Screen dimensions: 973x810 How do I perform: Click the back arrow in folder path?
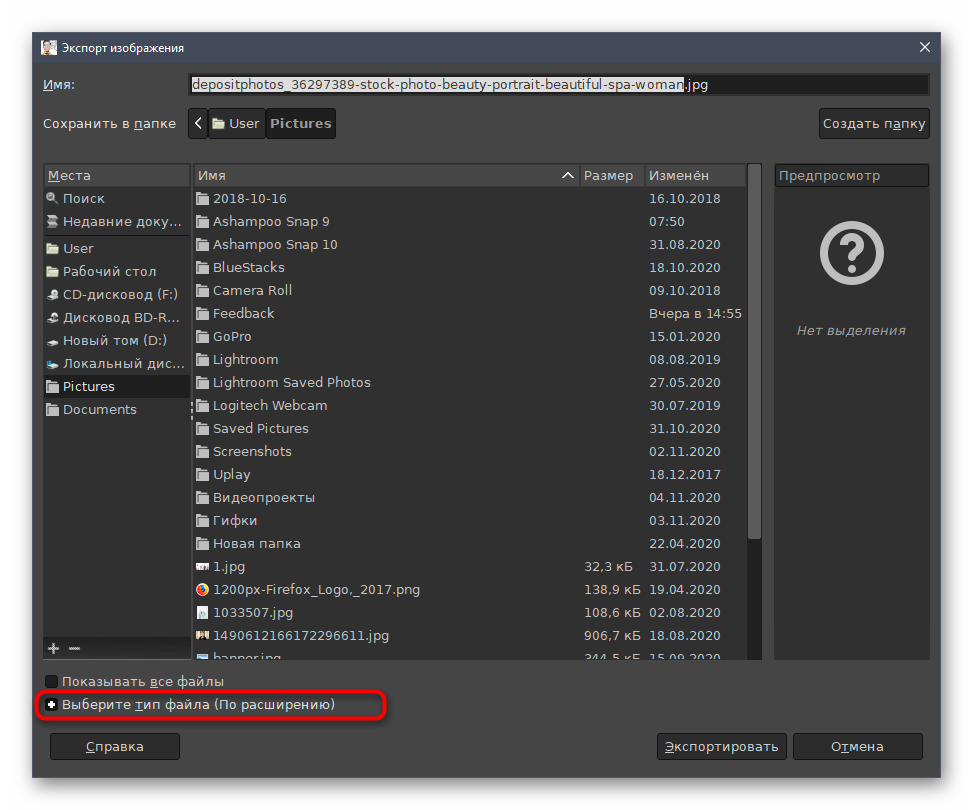(198, 124)
